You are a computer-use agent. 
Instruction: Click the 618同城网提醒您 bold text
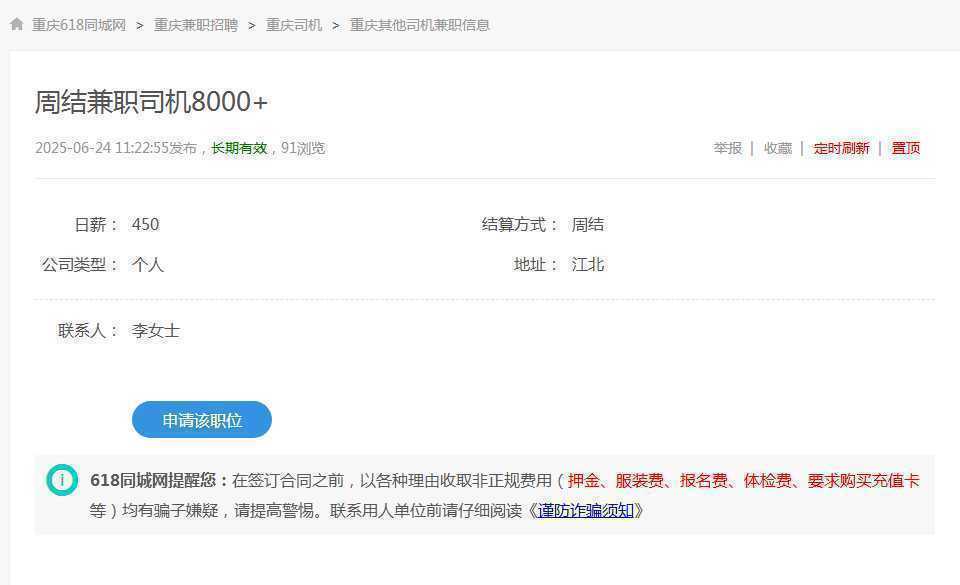click(159, 480)
